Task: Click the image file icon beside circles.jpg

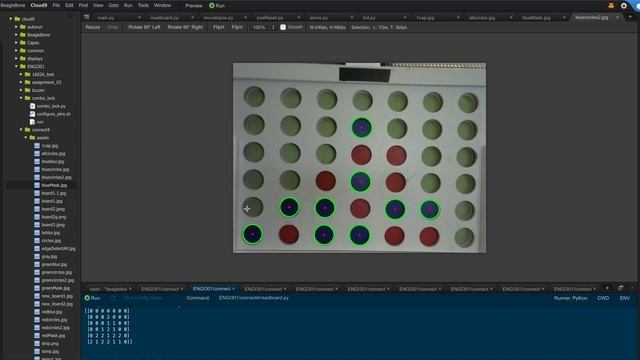Action: (37, 240)
